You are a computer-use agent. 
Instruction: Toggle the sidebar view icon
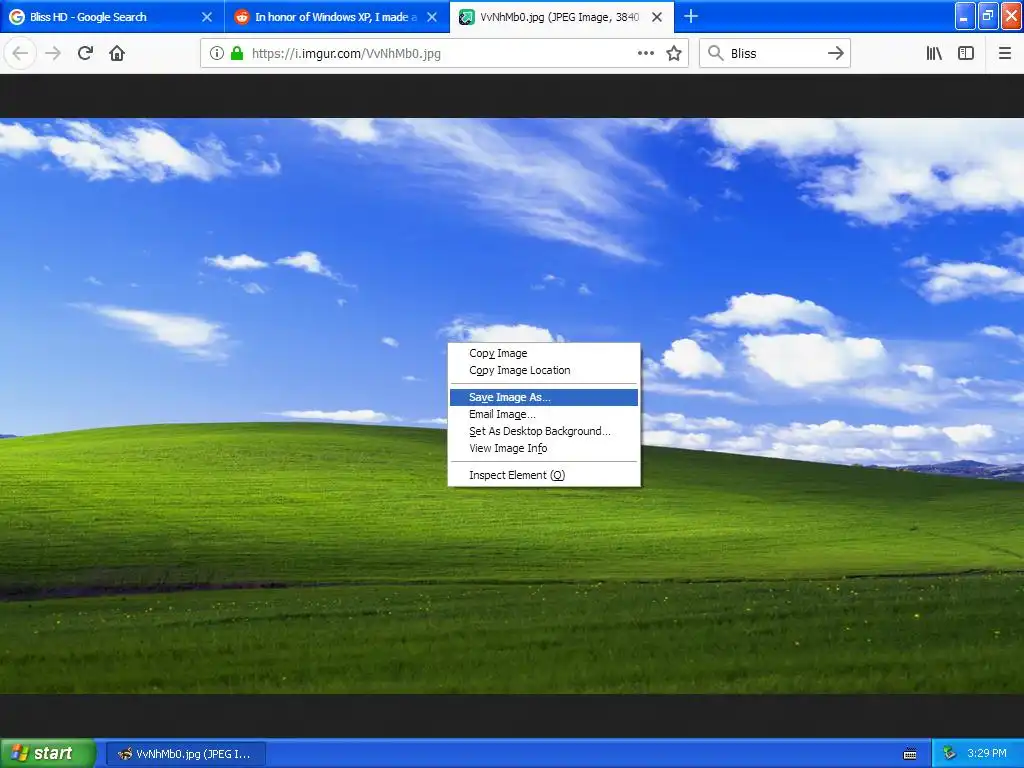[x=966, y=54]
